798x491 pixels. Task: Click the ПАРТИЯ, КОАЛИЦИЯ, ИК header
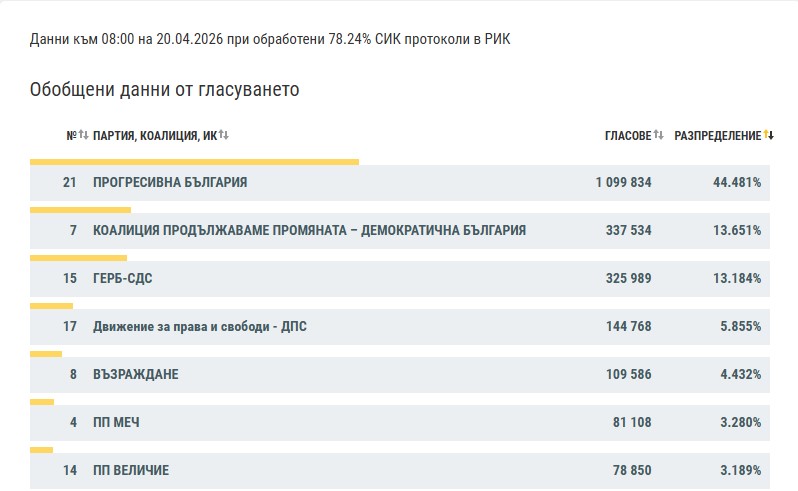[x=154, y=136]
